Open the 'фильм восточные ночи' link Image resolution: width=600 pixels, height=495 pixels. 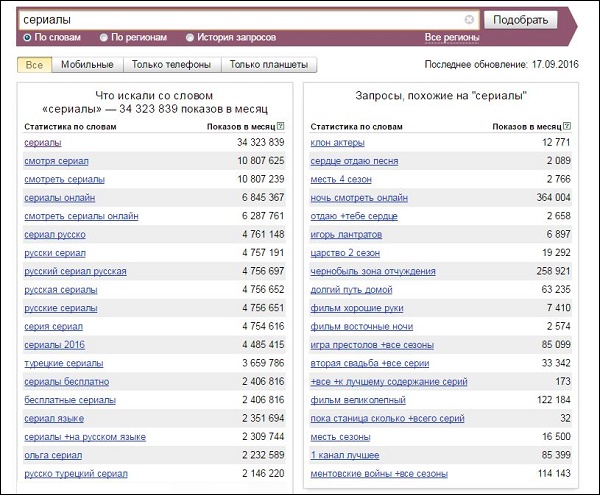(362, 326)
